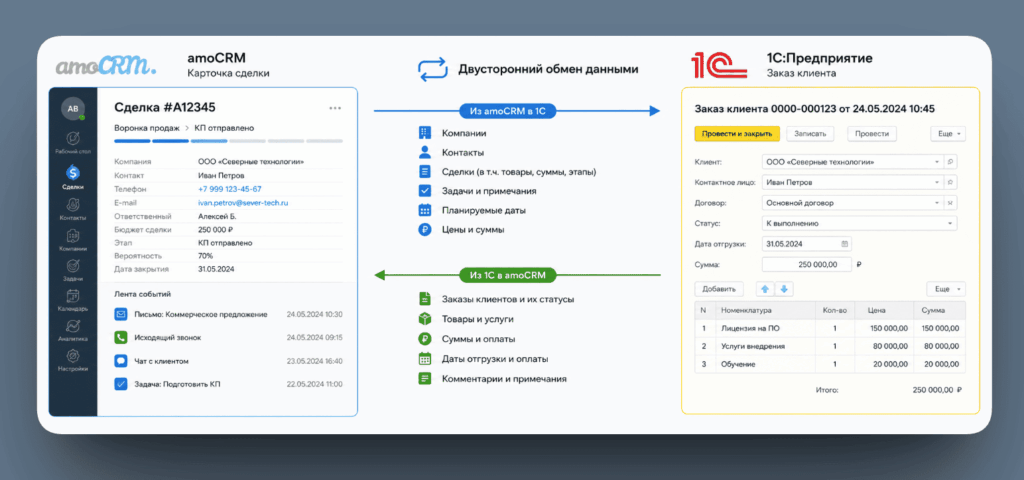Move row up with the up arrow
This screenshot has height=480, width=1024.
(x=765, y=289)
